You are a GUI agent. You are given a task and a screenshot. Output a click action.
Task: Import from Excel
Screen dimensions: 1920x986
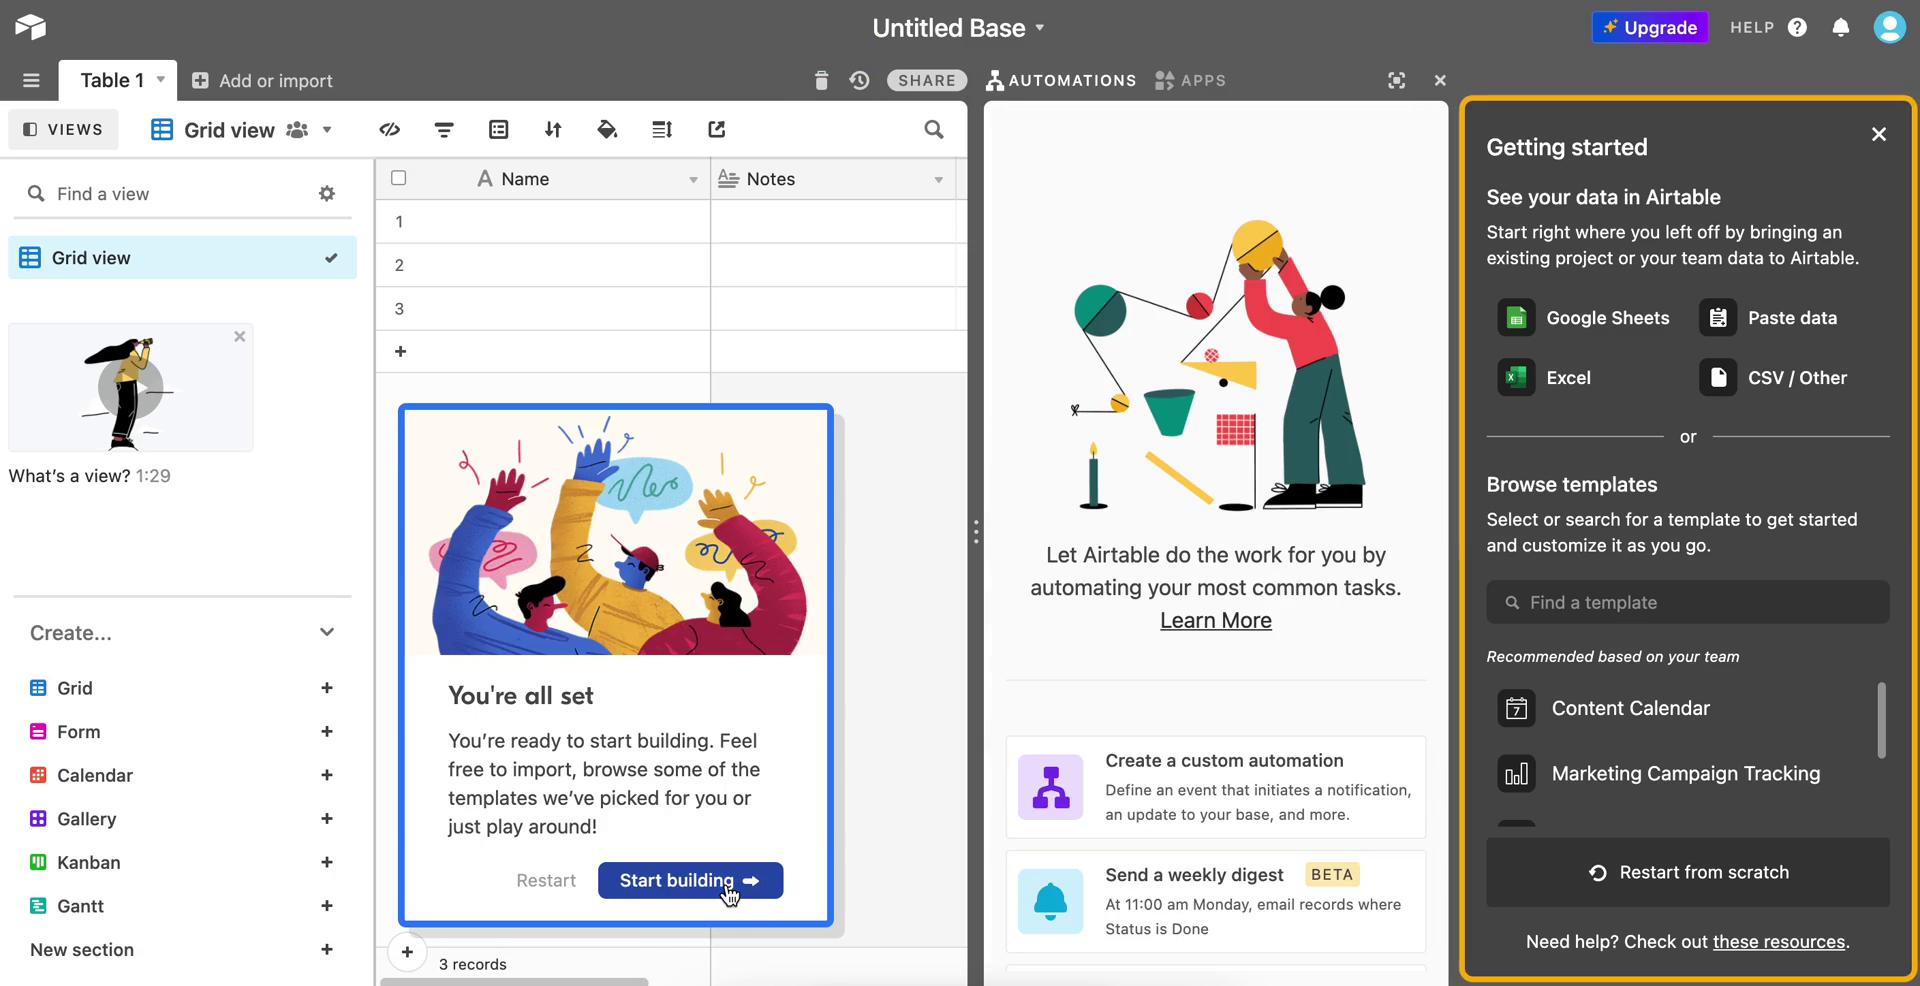coord(1545,378)
